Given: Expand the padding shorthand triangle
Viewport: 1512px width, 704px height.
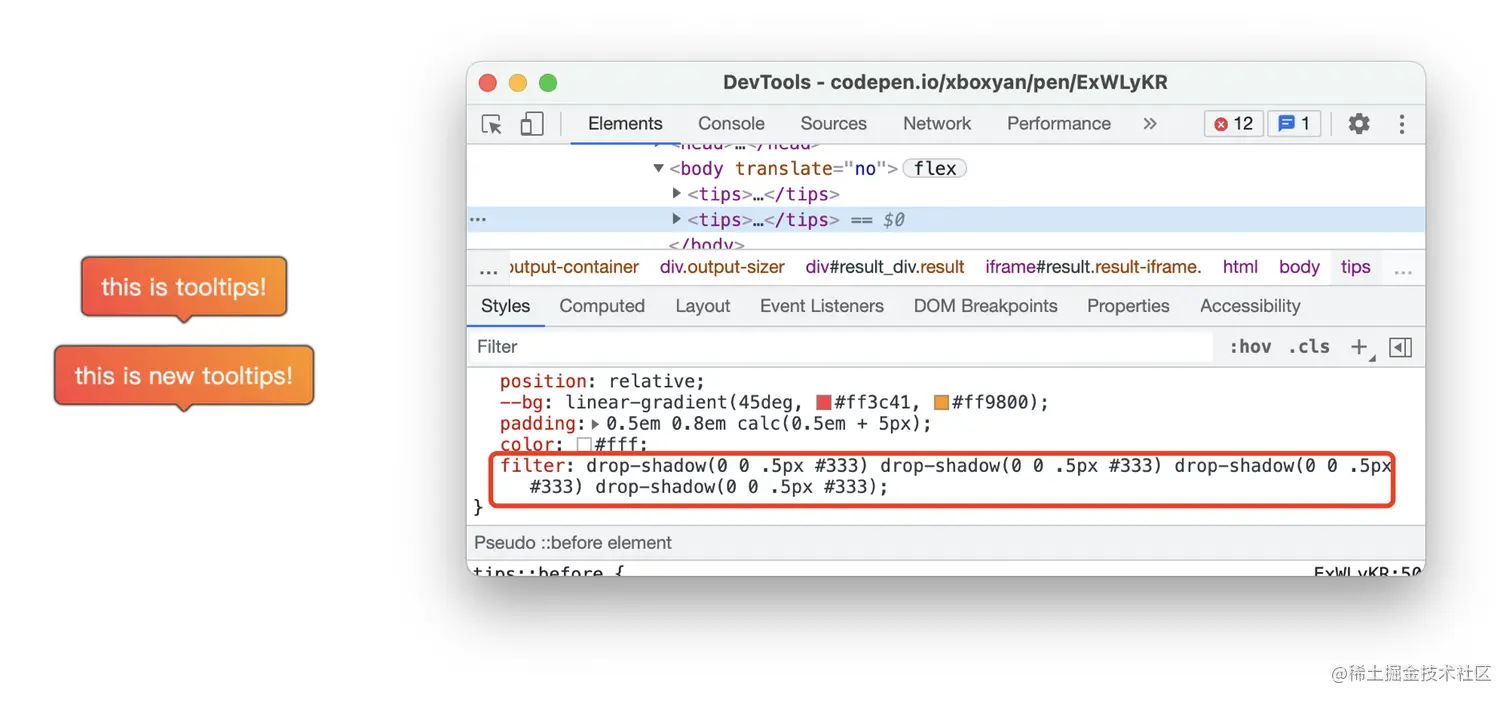Looking at the screenshot, I should click(x=596, y=424).
